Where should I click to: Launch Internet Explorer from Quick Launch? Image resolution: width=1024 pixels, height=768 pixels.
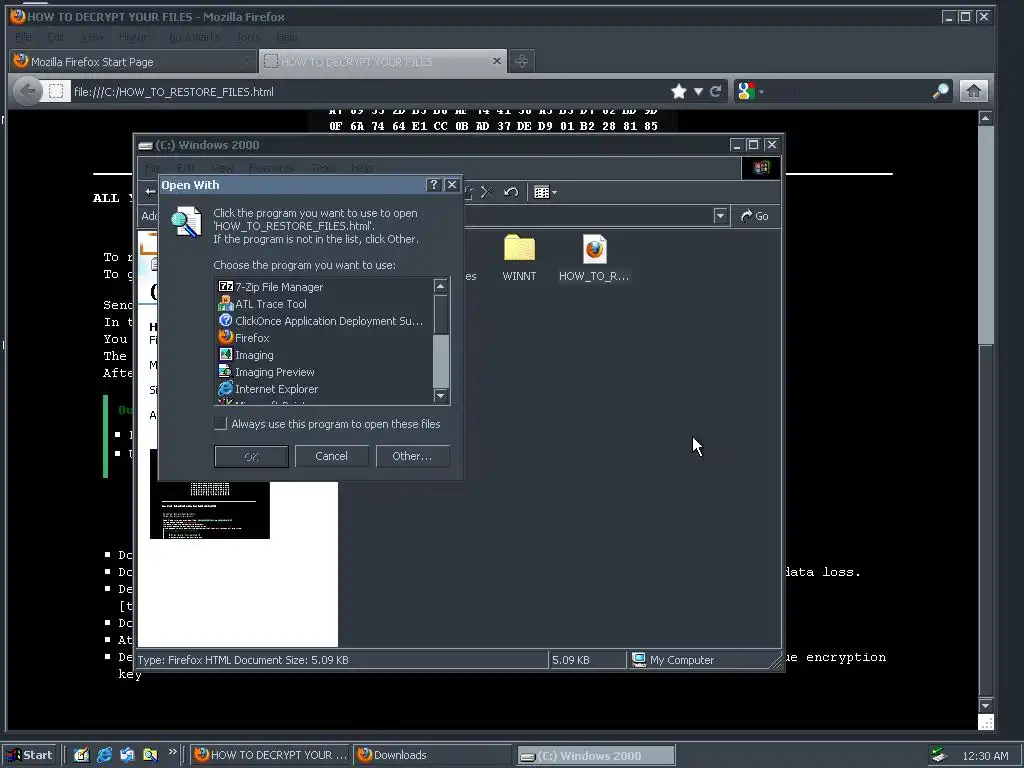[x=104, y=755]
